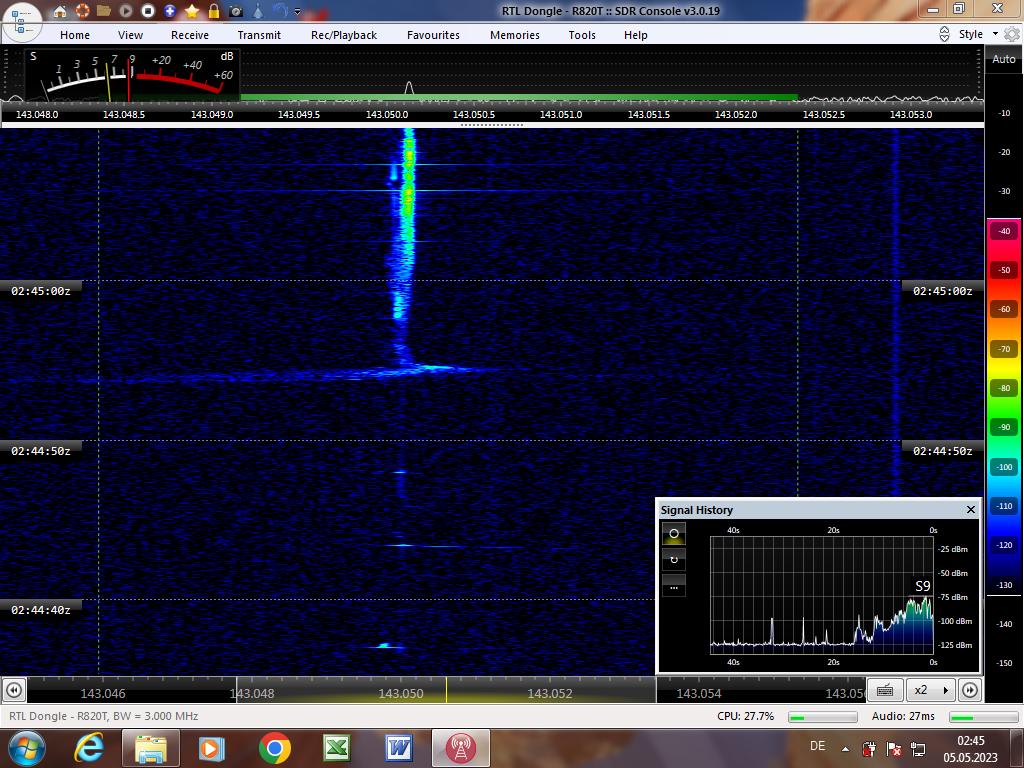Click the yellow star favourites icon
This screenshot has width=1024, height=768.
(192, 11)
